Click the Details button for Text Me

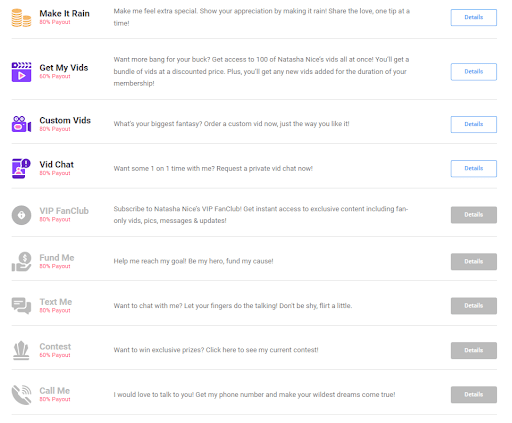(474, 306)
